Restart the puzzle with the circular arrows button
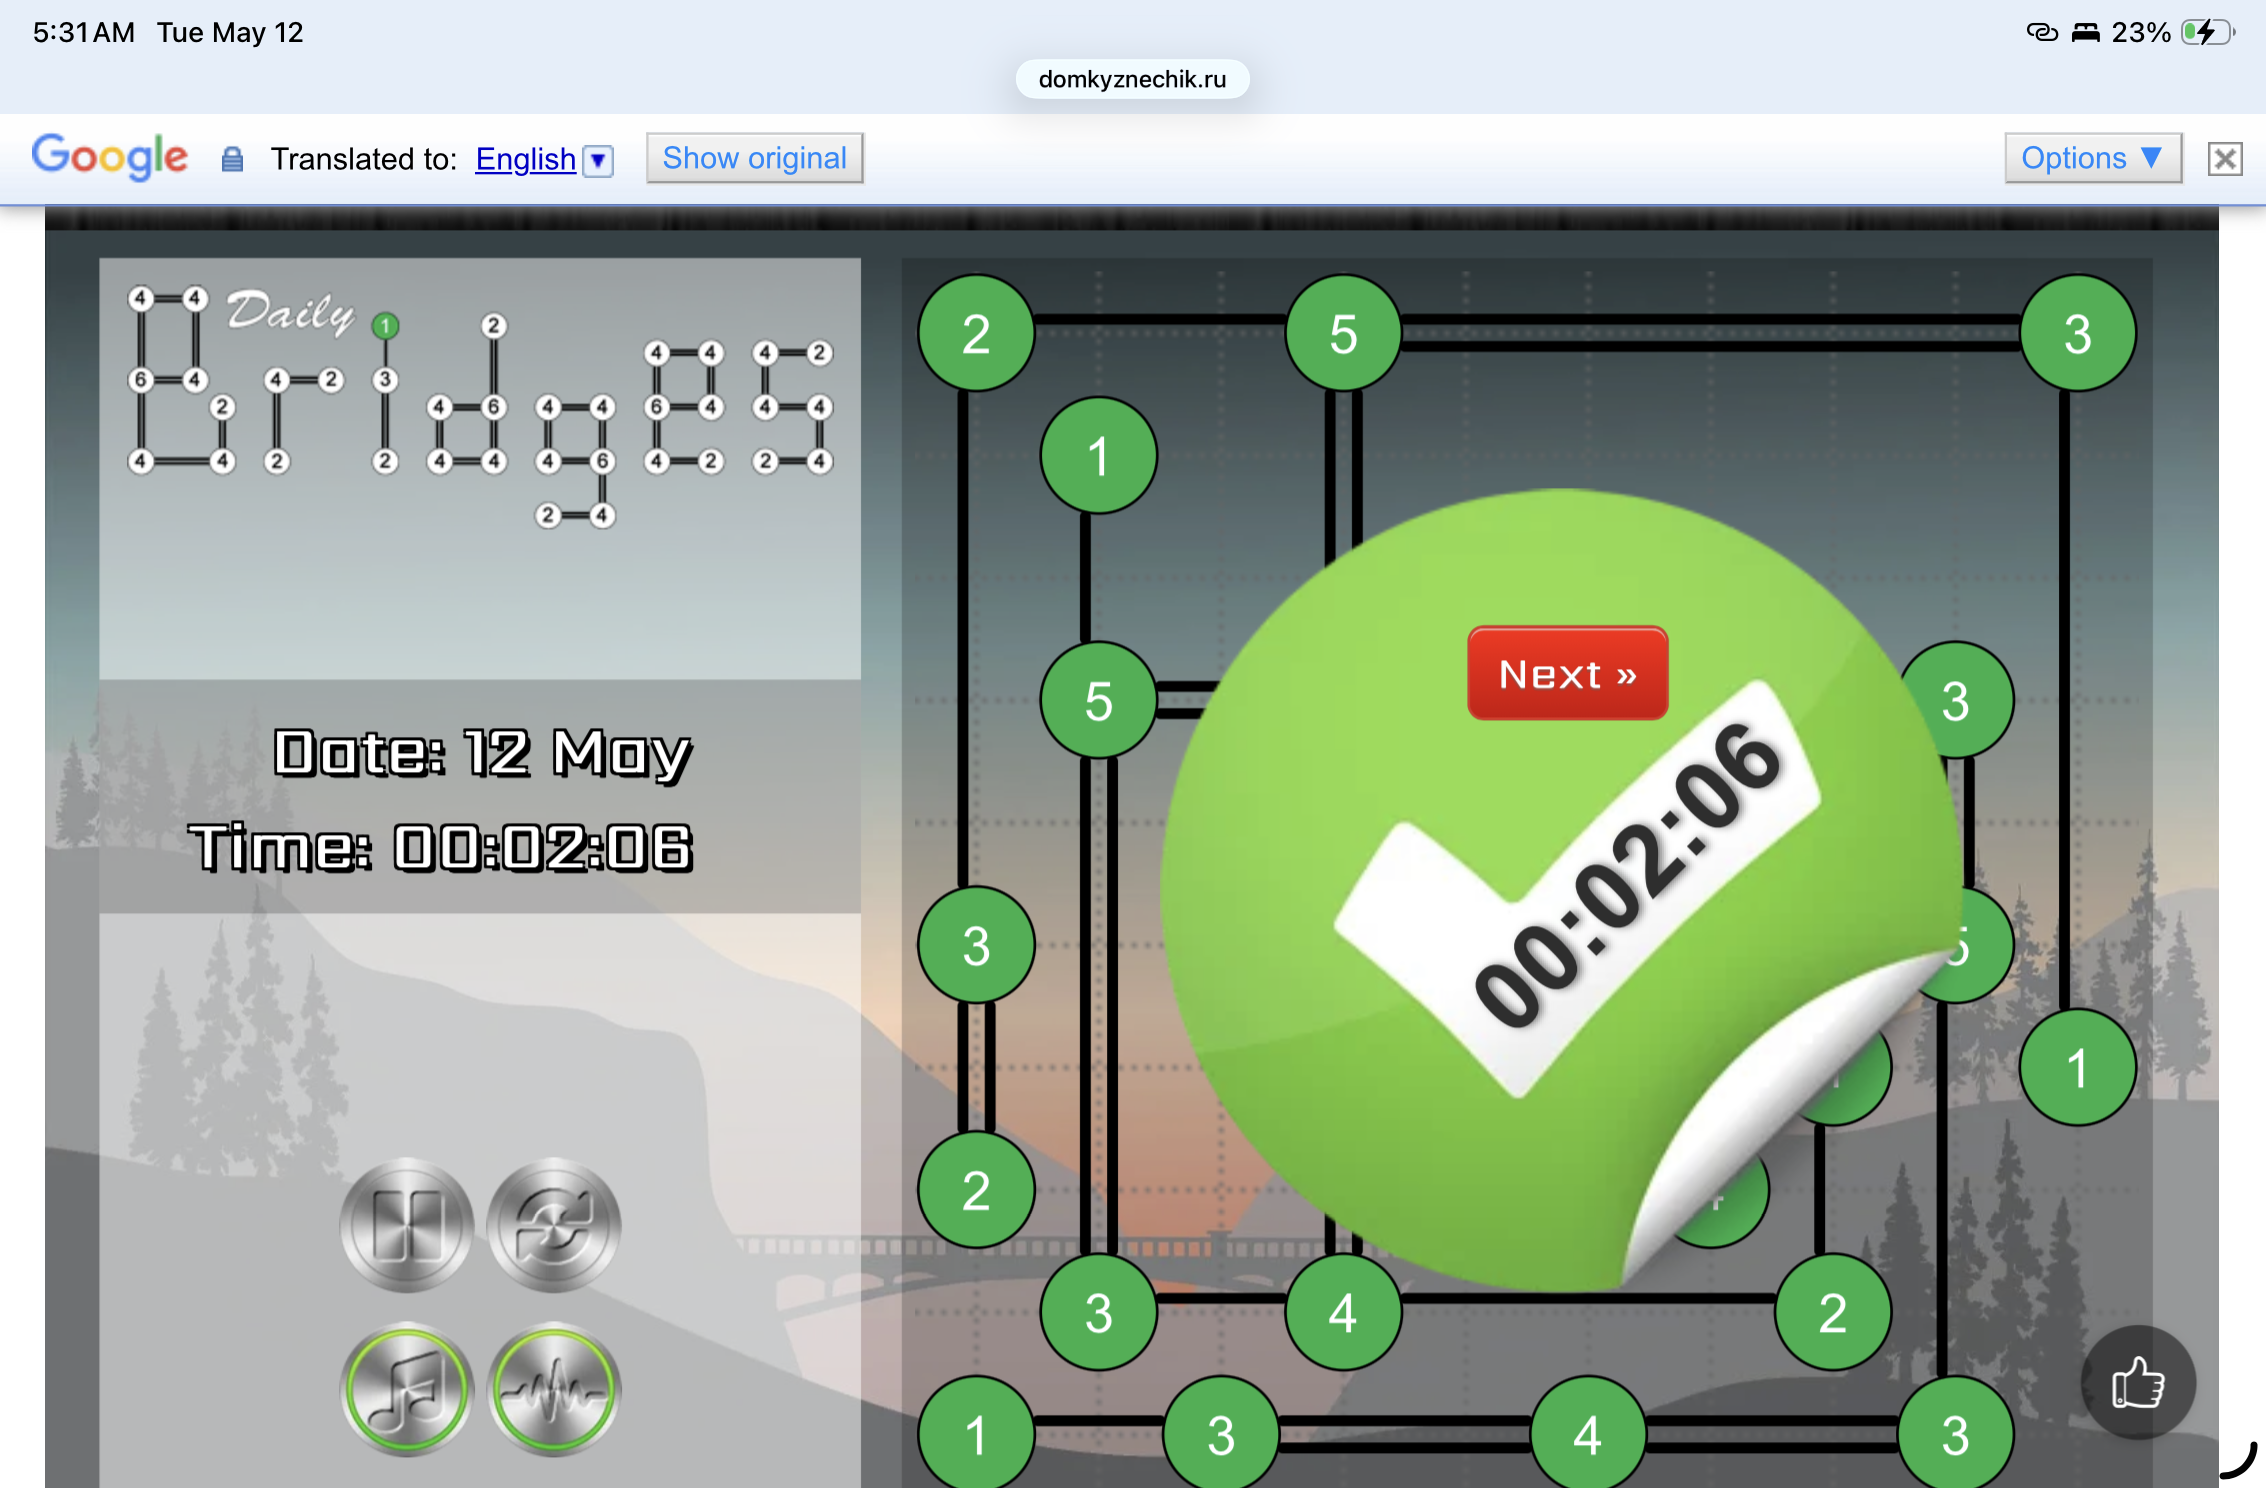The image size is (2266, 1488). pos(553,1224)
